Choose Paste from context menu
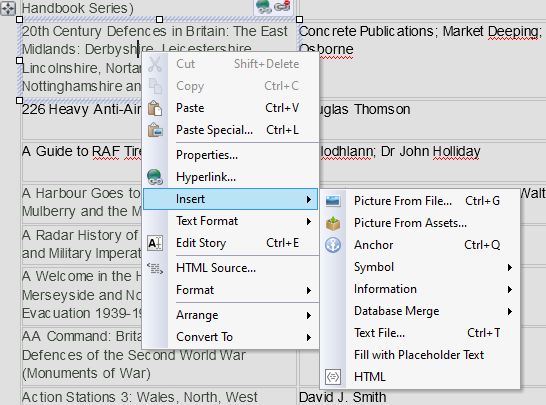546x405 pixels. tap(231, 108)
